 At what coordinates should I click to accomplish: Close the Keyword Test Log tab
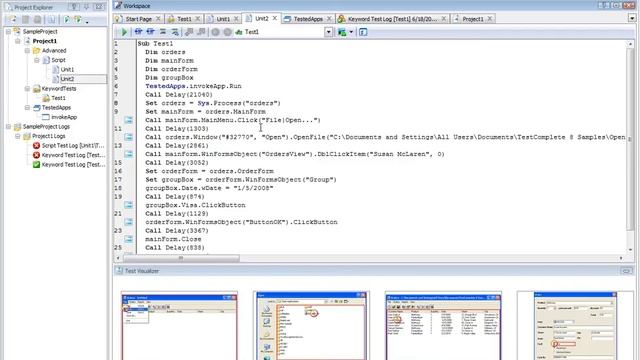(444, 19)
